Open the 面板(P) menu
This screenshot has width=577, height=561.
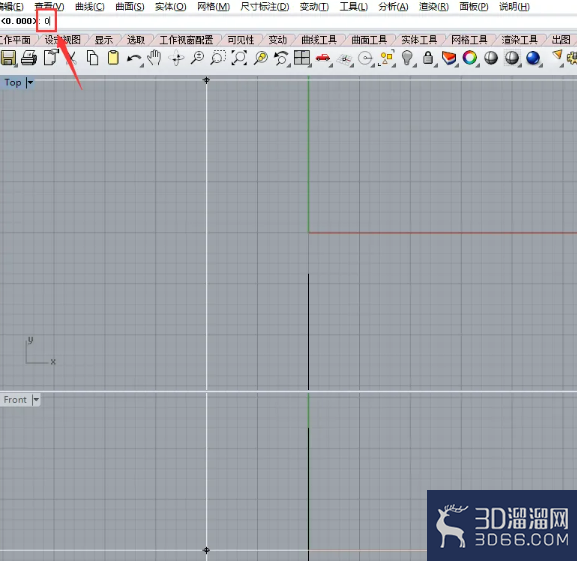point(474,7)
